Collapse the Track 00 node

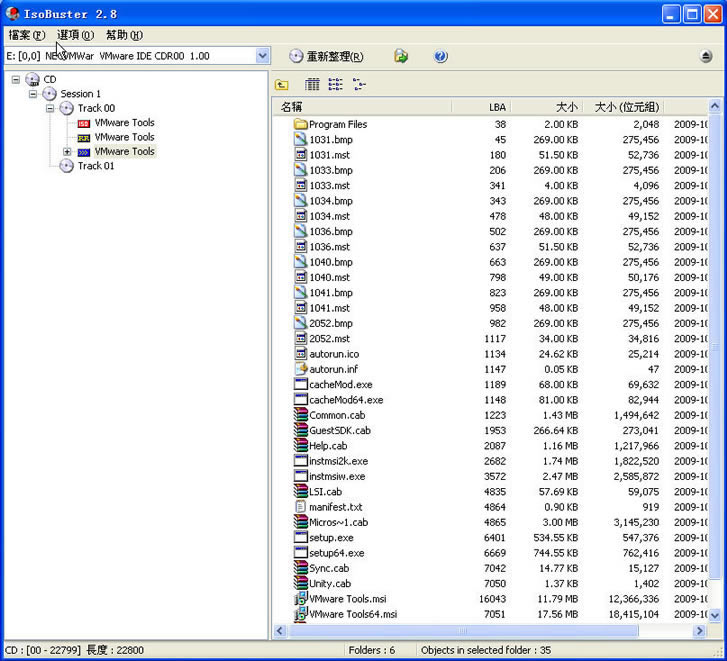tap(50, 108)
